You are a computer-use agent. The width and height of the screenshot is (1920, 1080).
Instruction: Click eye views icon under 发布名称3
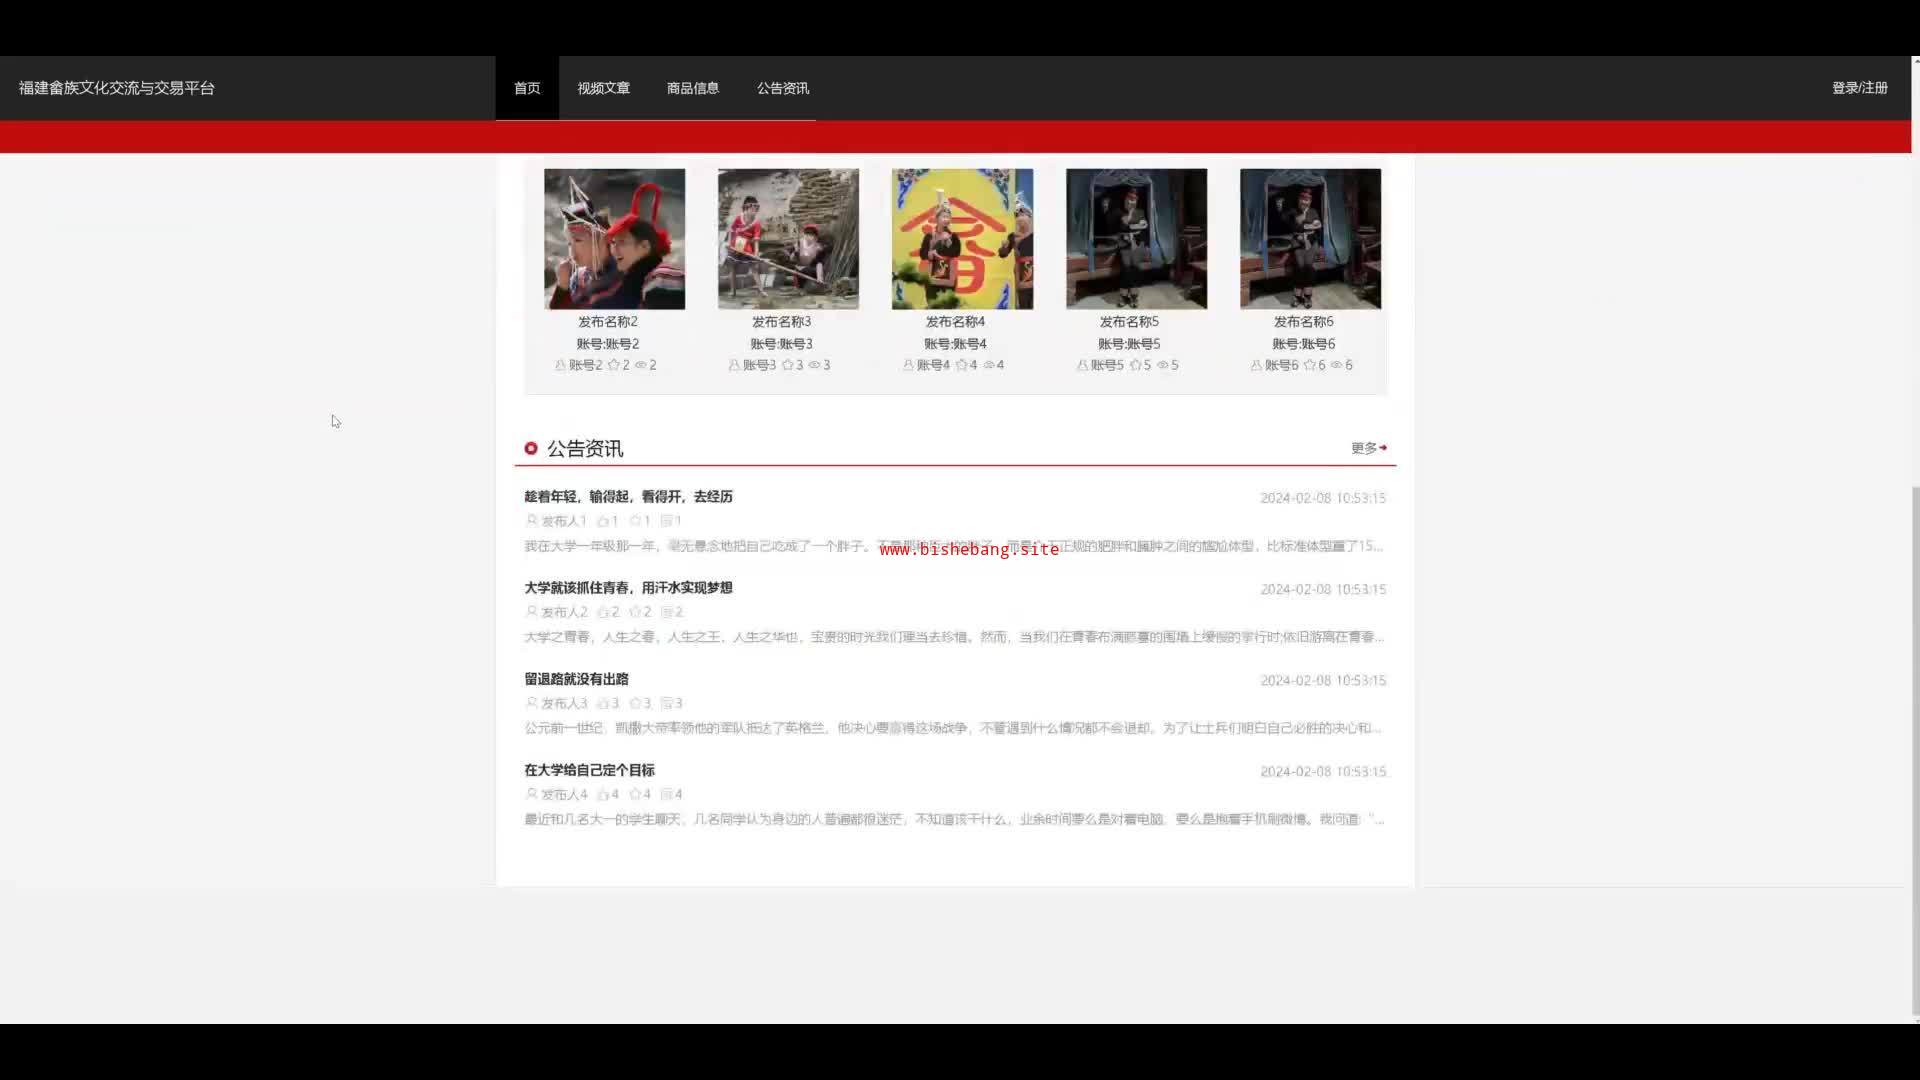tap(814, 365)
